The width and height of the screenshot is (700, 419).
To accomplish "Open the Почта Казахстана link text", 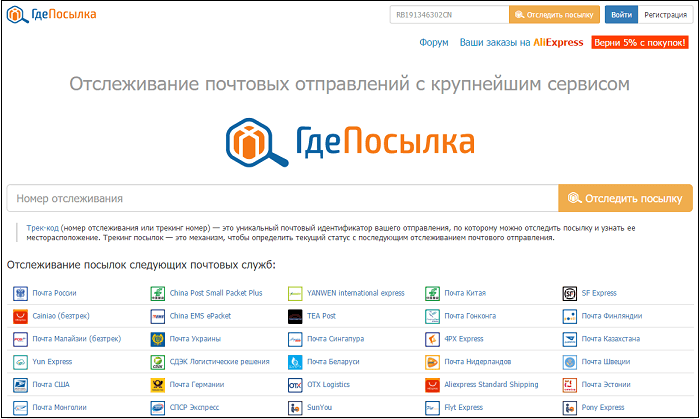I will (611, 339).
